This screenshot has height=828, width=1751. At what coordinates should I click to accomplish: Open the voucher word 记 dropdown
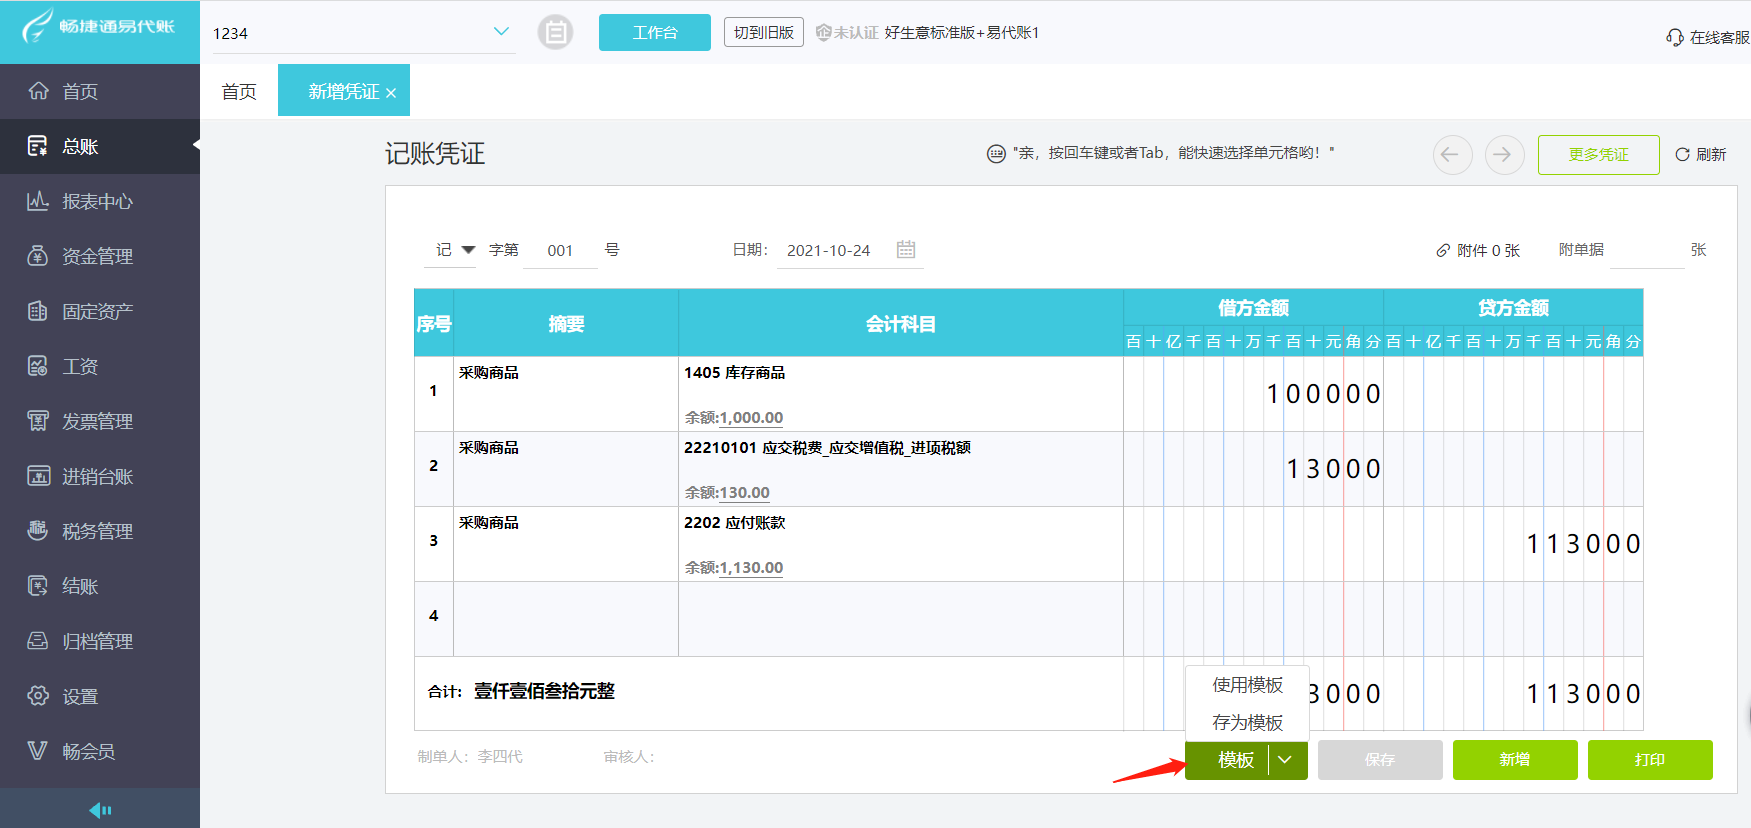(x=467, y=250)
